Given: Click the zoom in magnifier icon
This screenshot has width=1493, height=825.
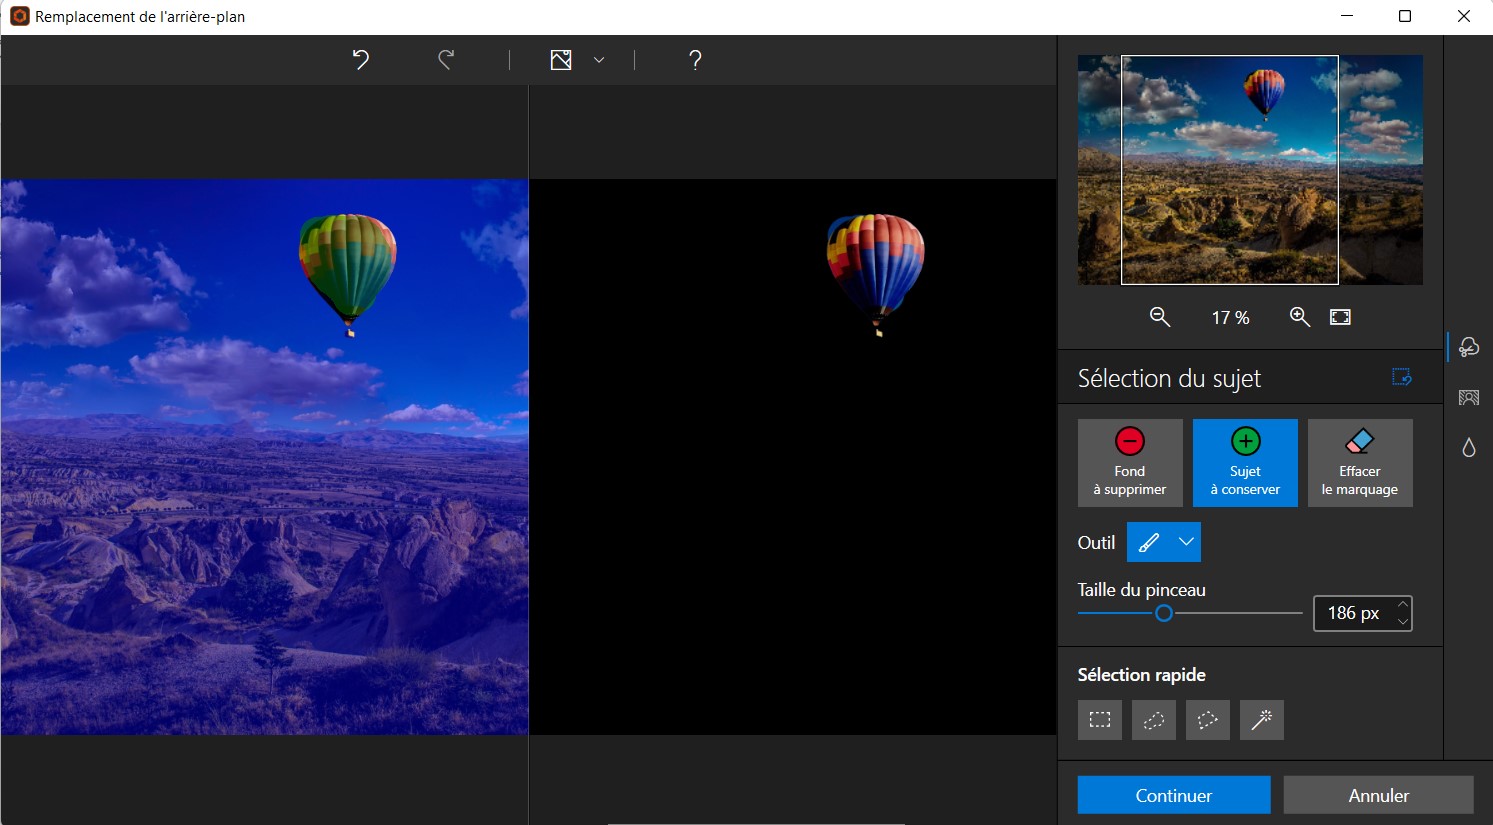Looking at the screenshot, I should (1300, 317).
